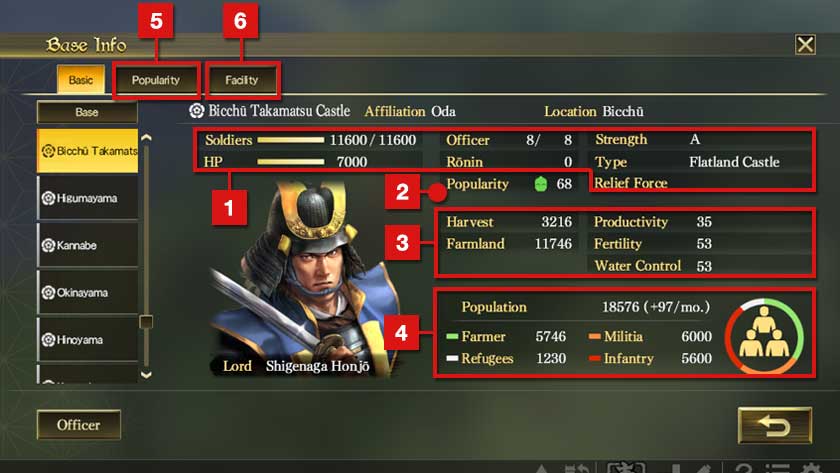Click the crest icon beside Okinayama
Image resolution: width=840 pixels, height=473 pixels.
click(48, 292)
